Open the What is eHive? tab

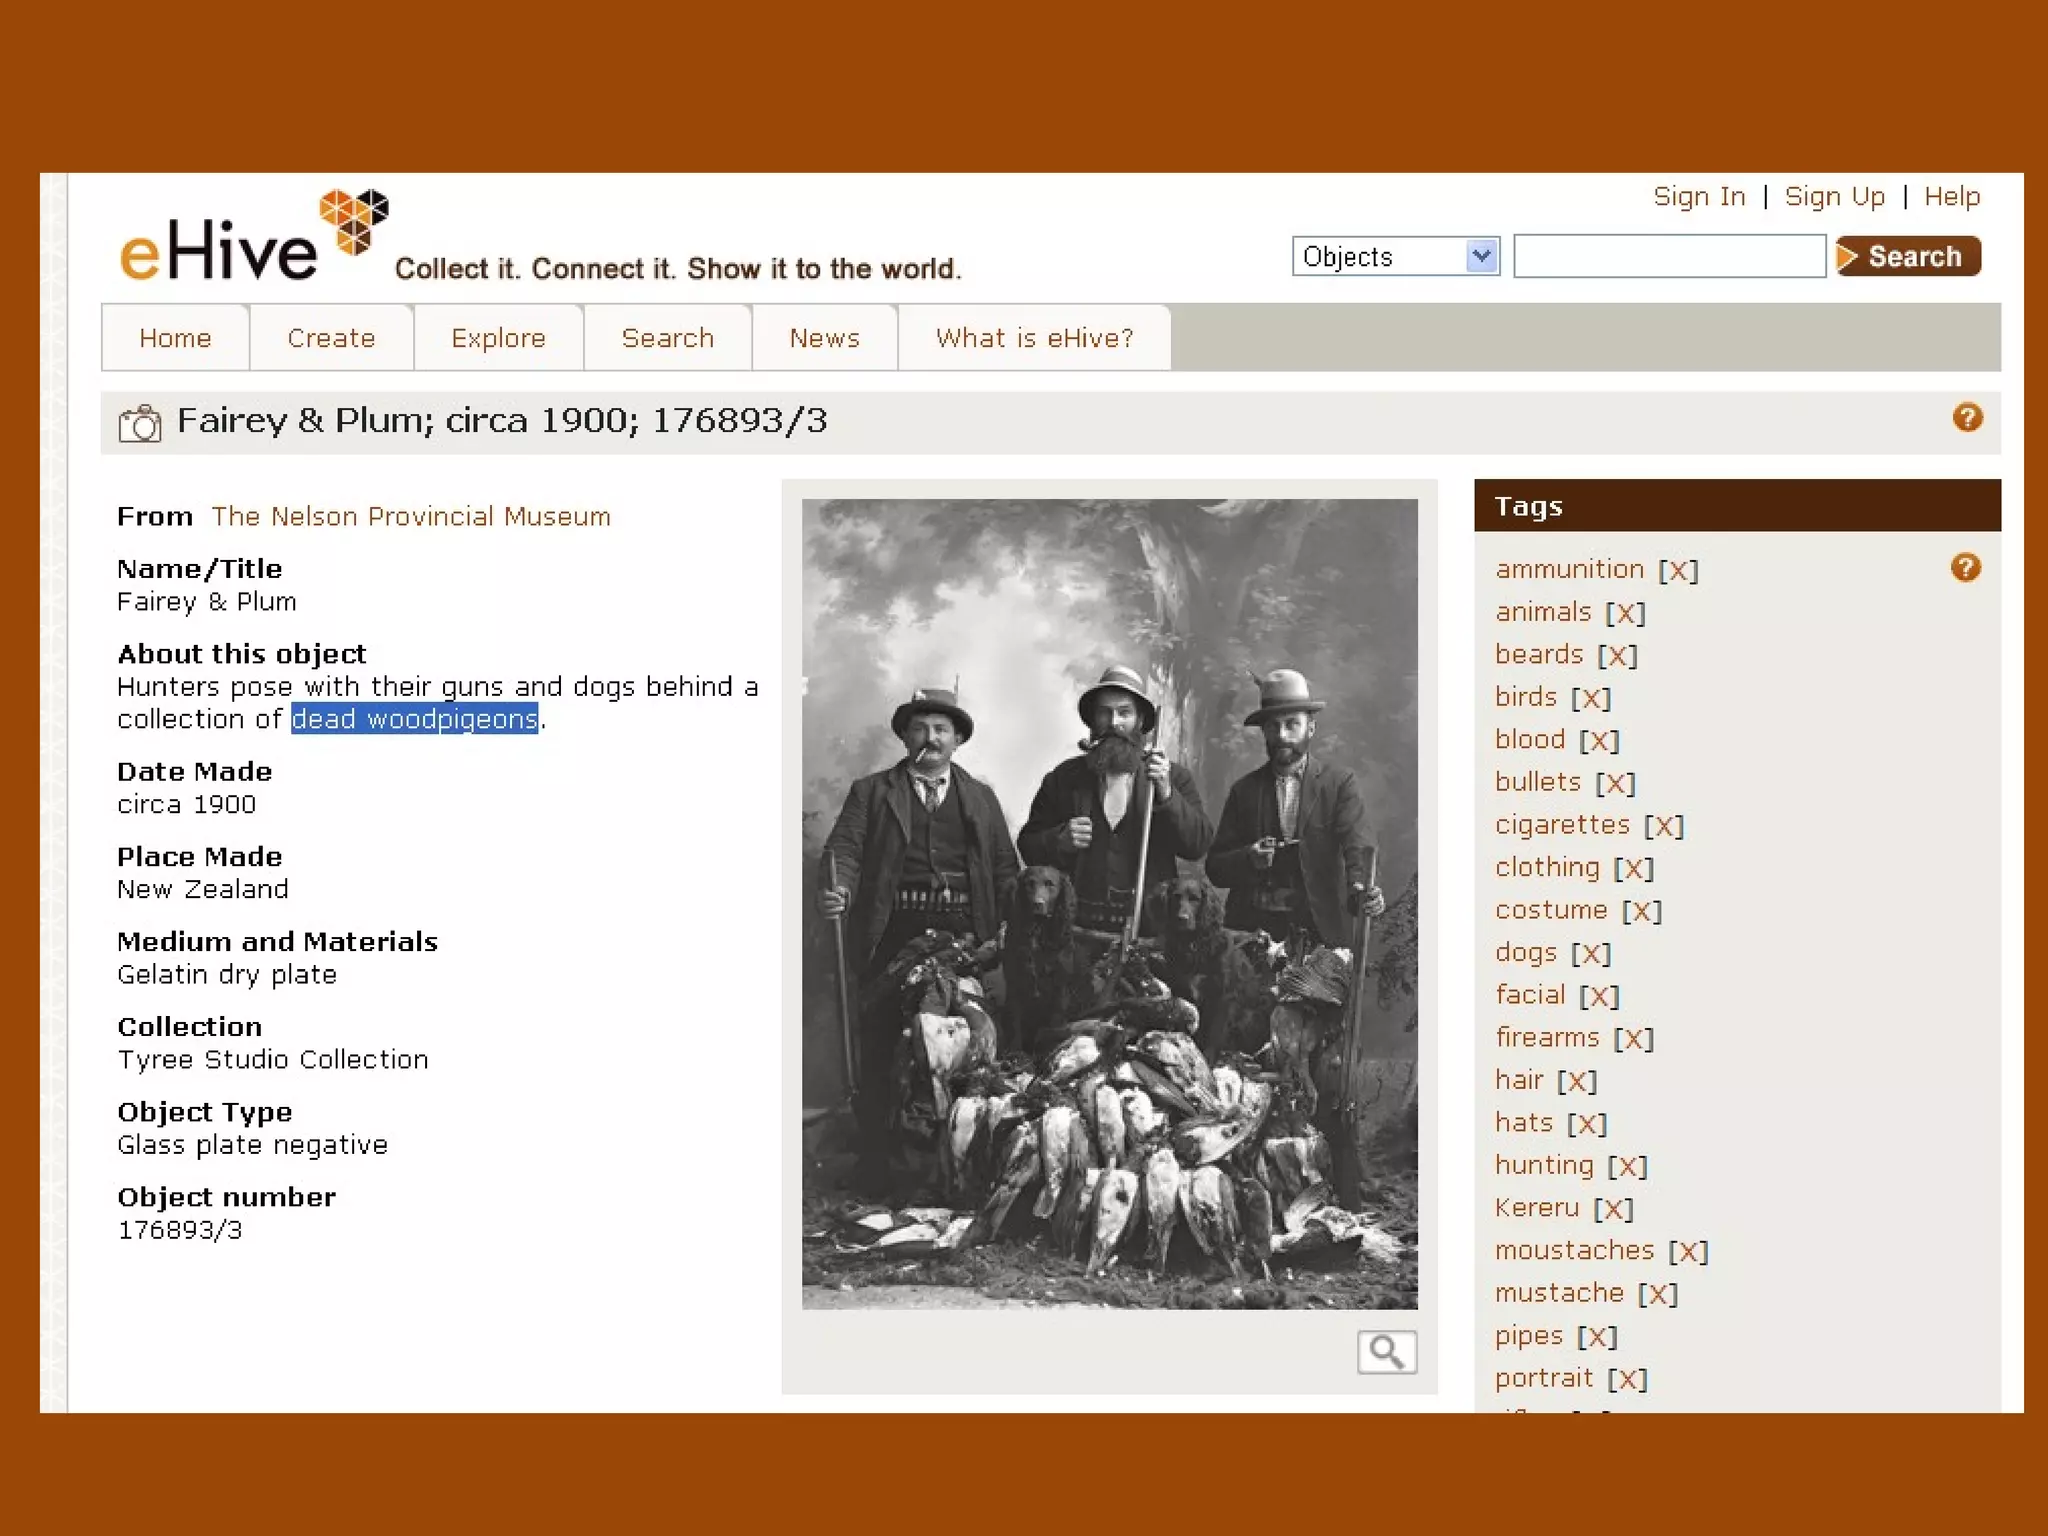point(1034,338)
